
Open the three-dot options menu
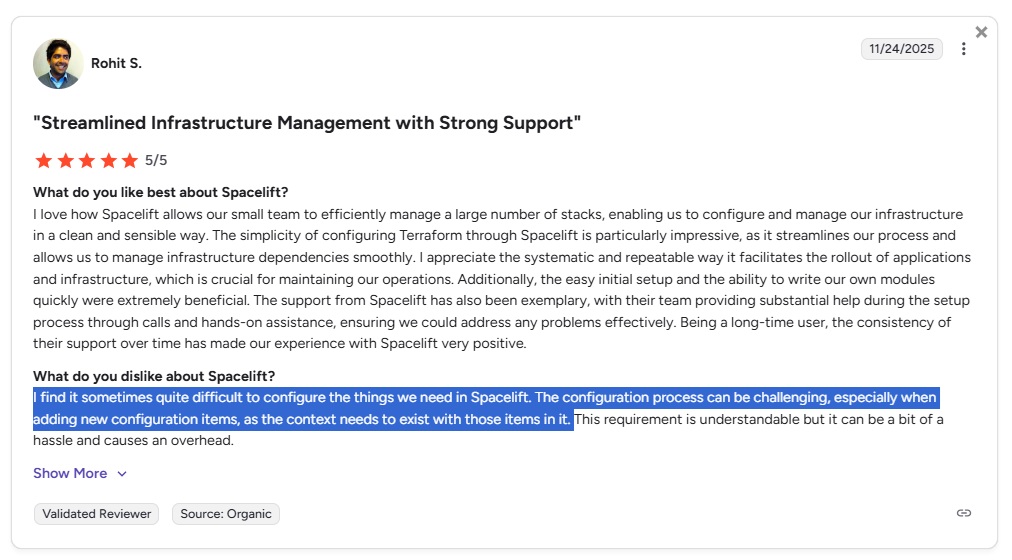click(x=963, y=49)
